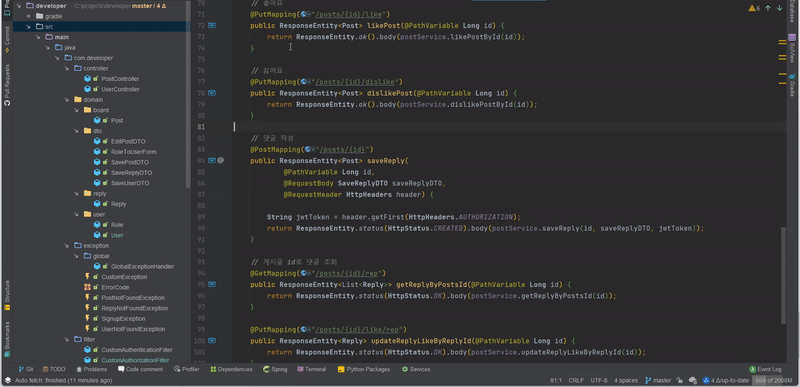Image resolution: width=800 pixels, height=387 pixels.
Task: Open the Problems tool window
Action: tap(92, 369)
